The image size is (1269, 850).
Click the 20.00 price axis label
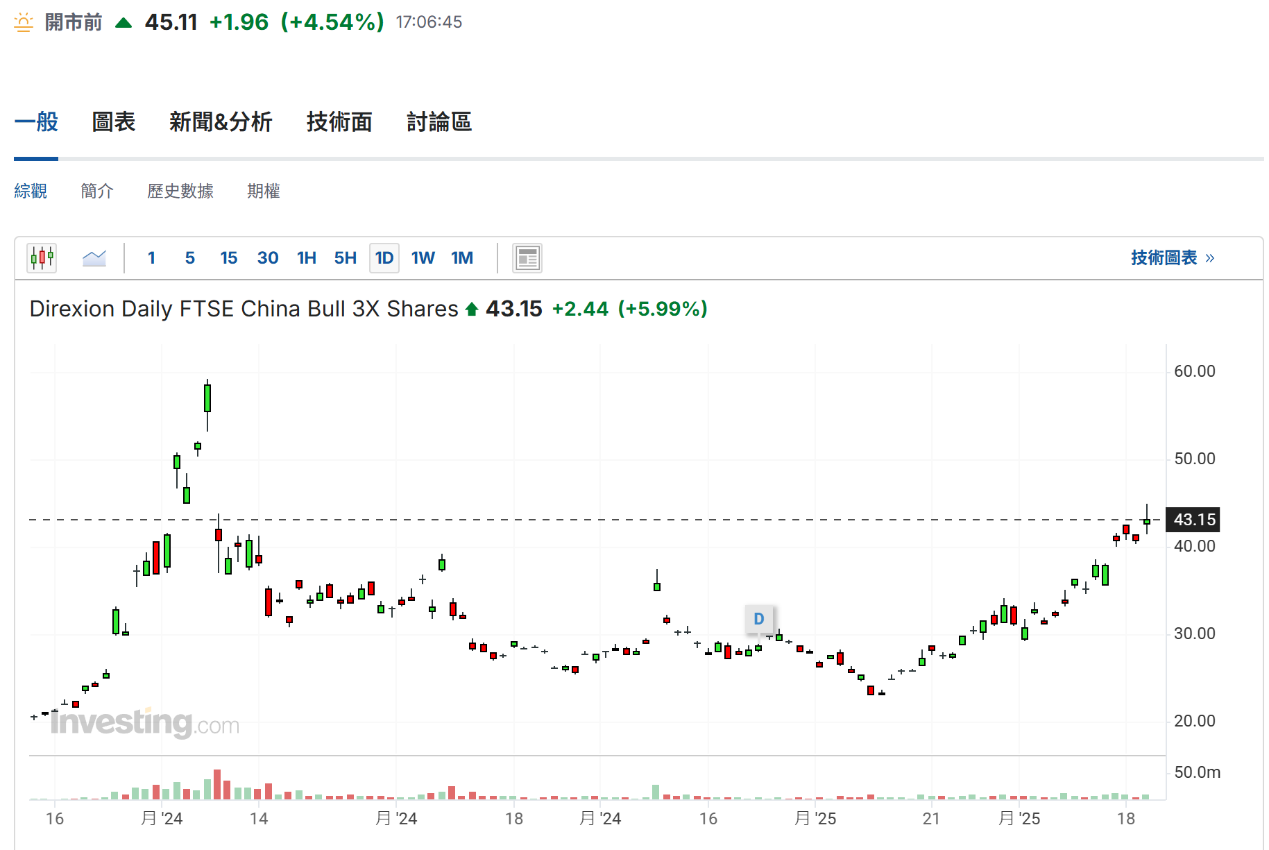click(1194, 721)
